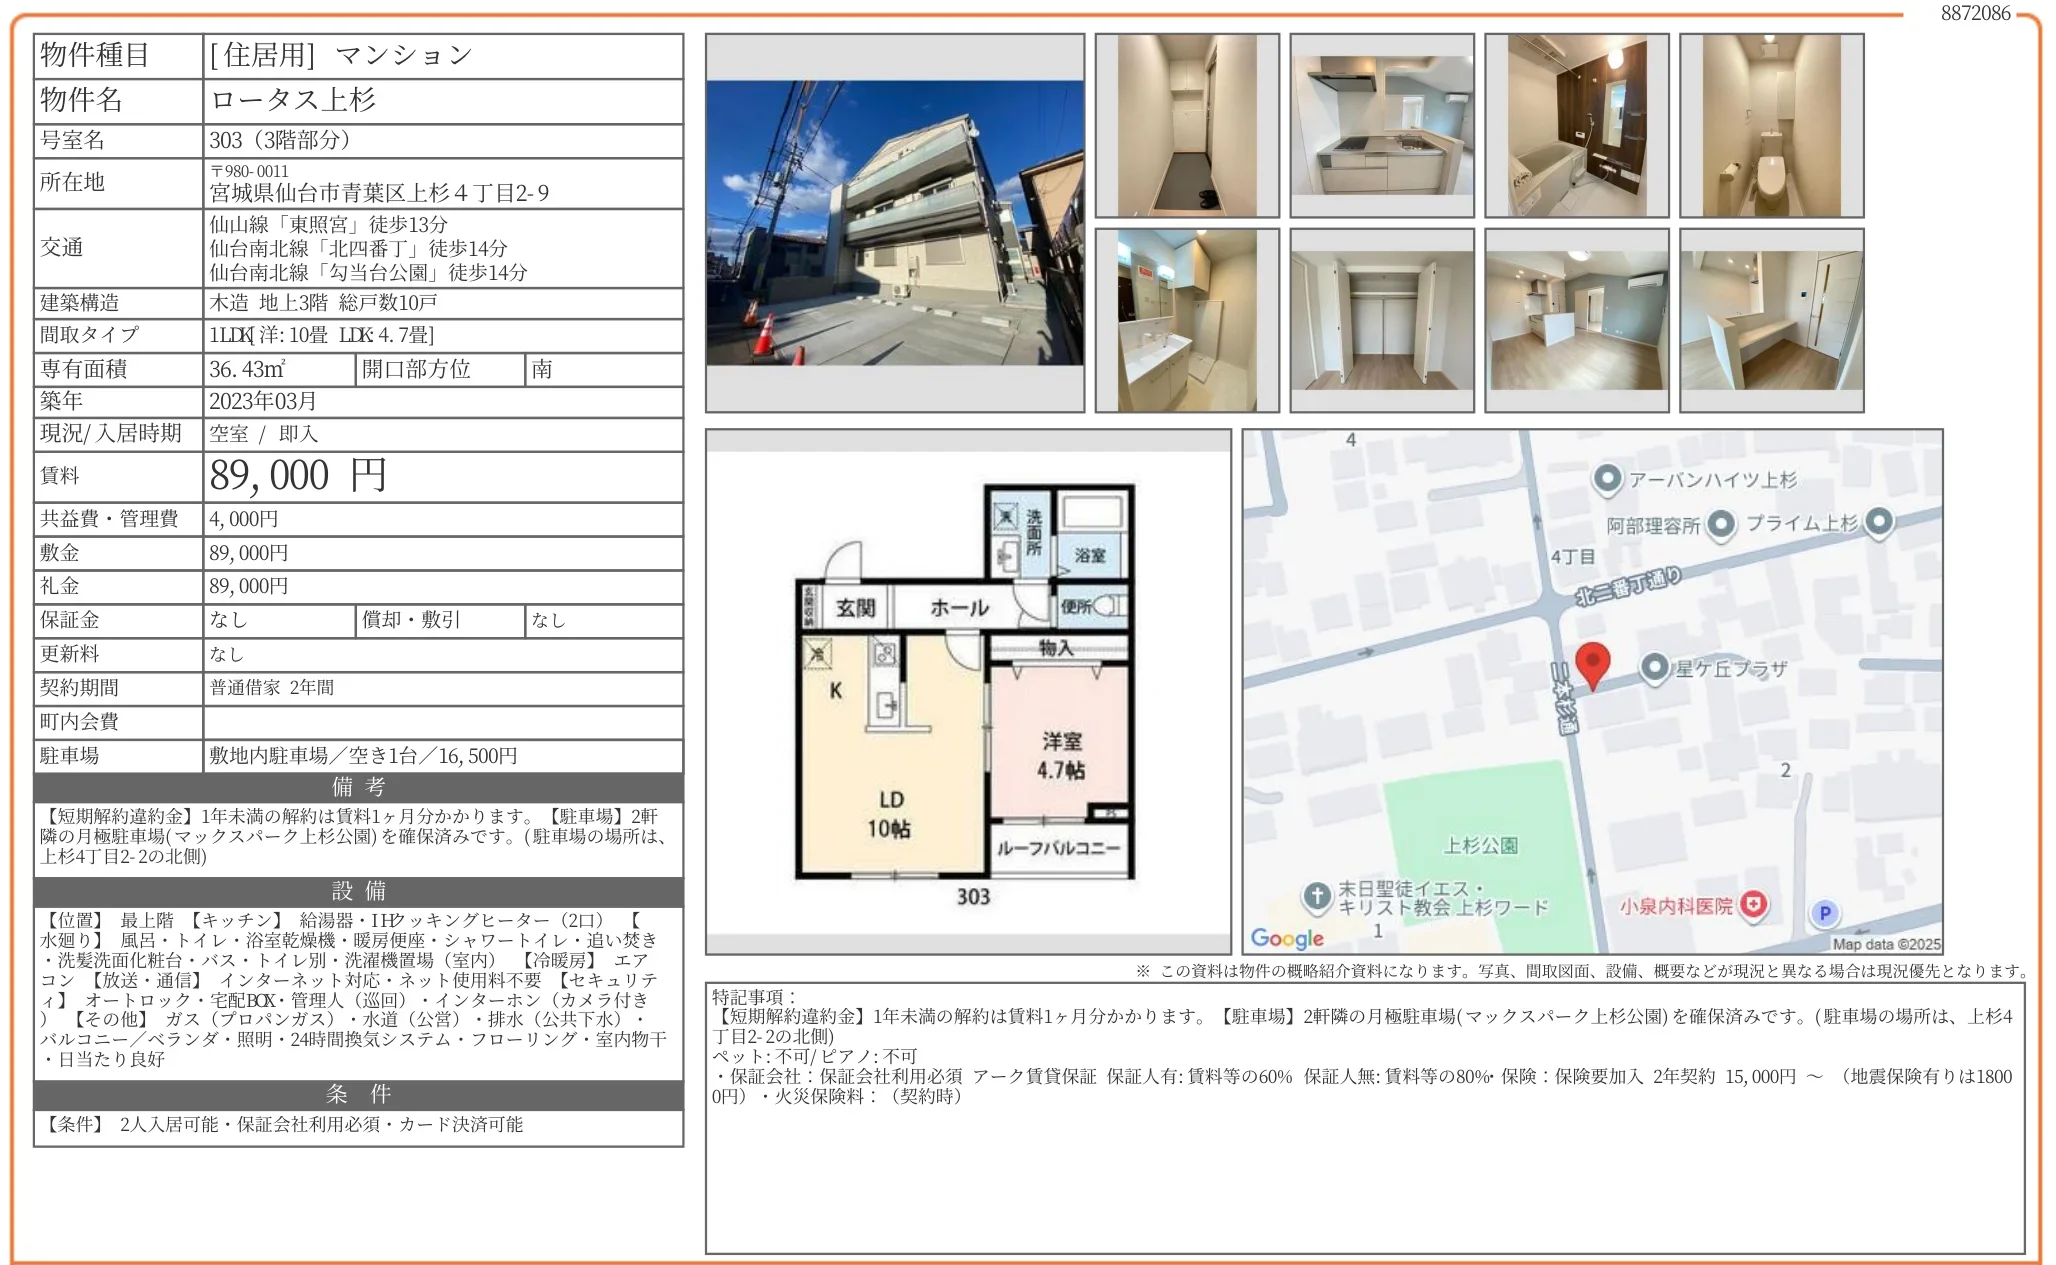
Task: Click the アーバンハイツ上杉 map marker icon
Action: tap(1606, 479)
